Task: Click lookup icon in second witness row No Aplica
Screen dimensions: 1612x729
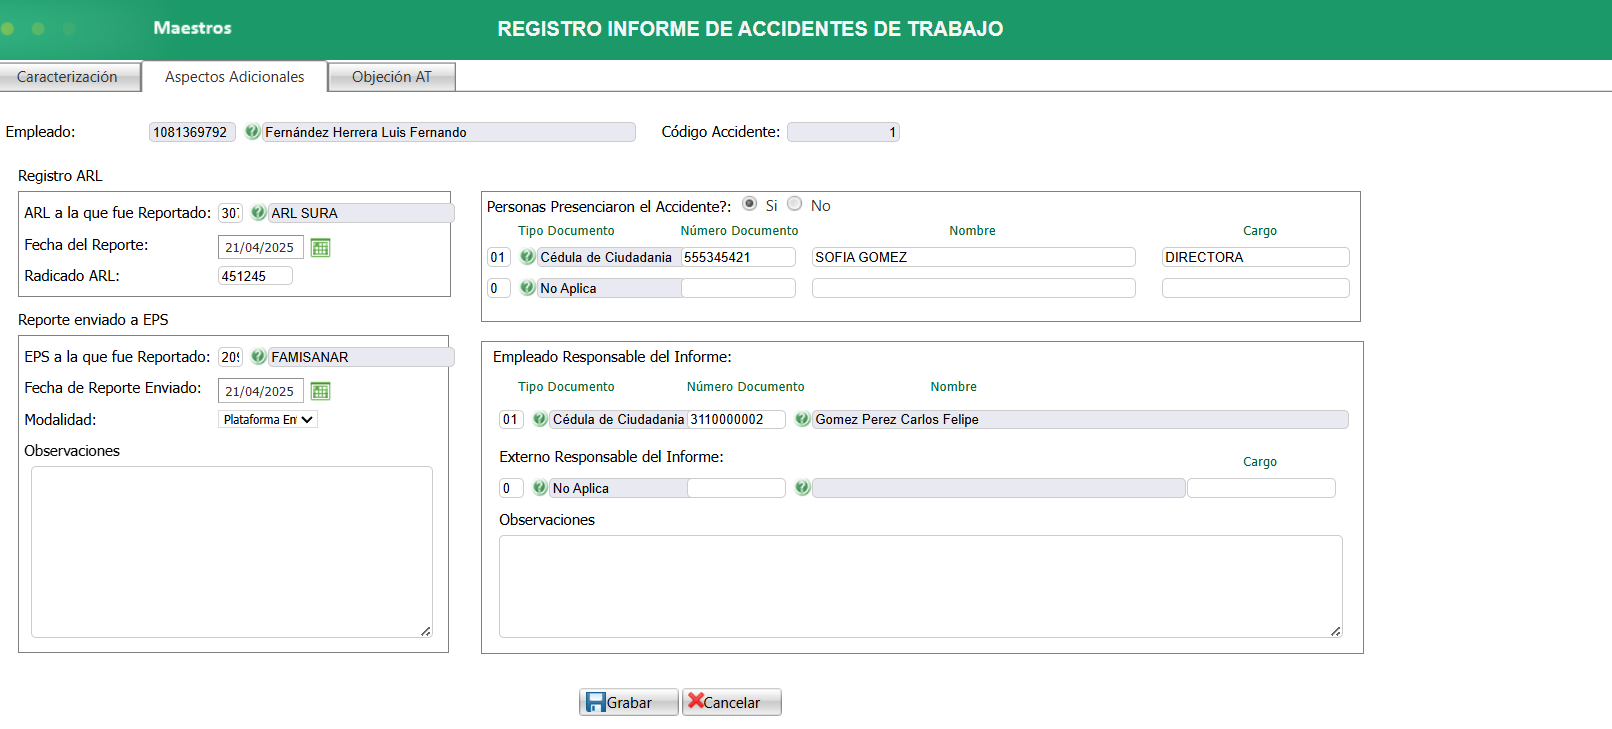Action: (x=527, y=288)
